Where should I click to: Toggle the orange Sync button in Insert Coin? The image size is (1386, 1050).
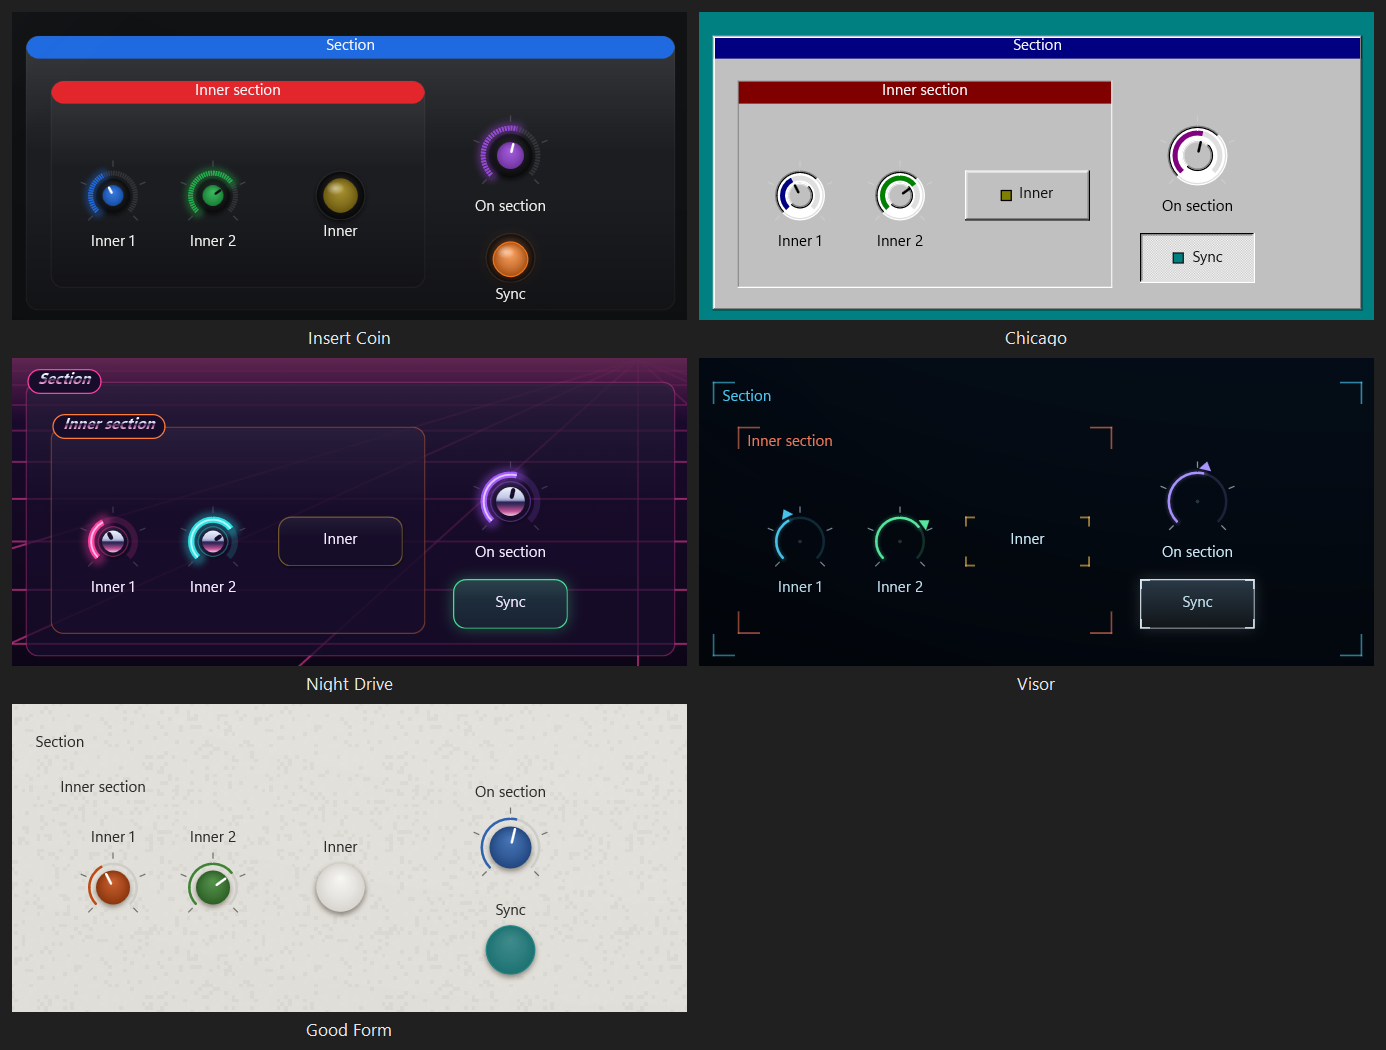(x=510, y=259)
